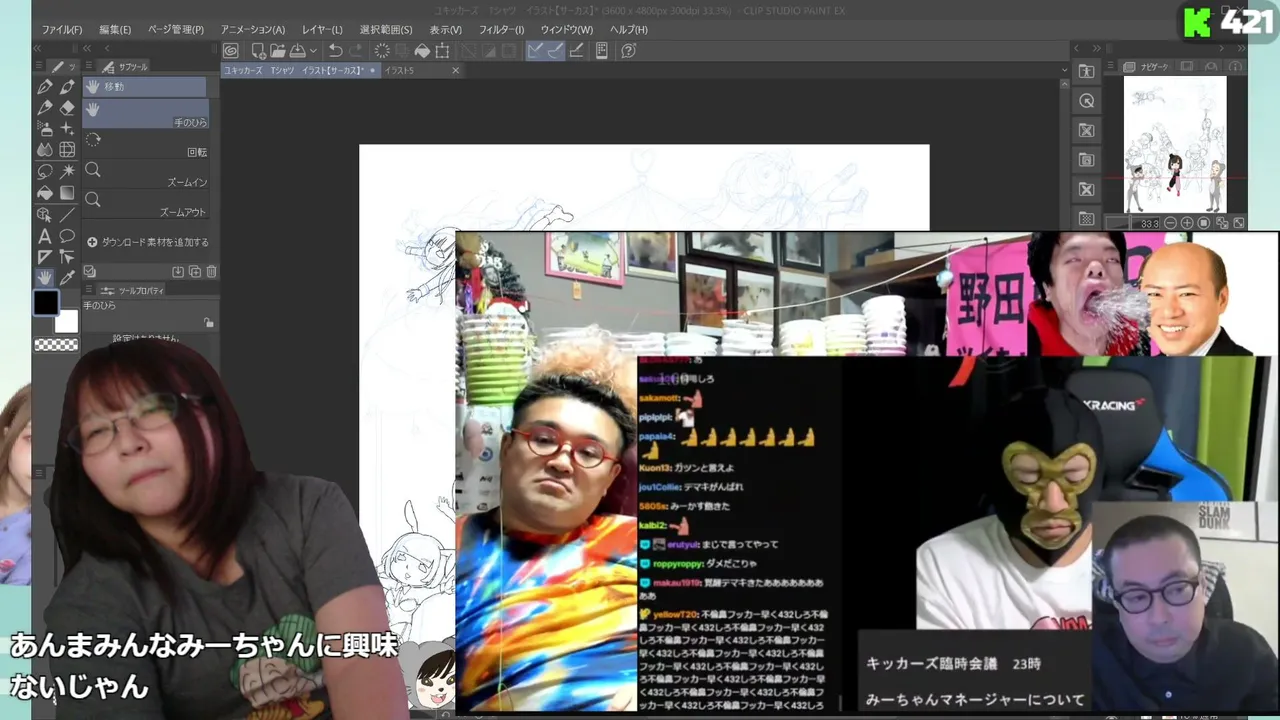Screen dimensions: 1280x720
Task: Click the Navigator canvas thumbnail
Action: tap(1175, 145)
